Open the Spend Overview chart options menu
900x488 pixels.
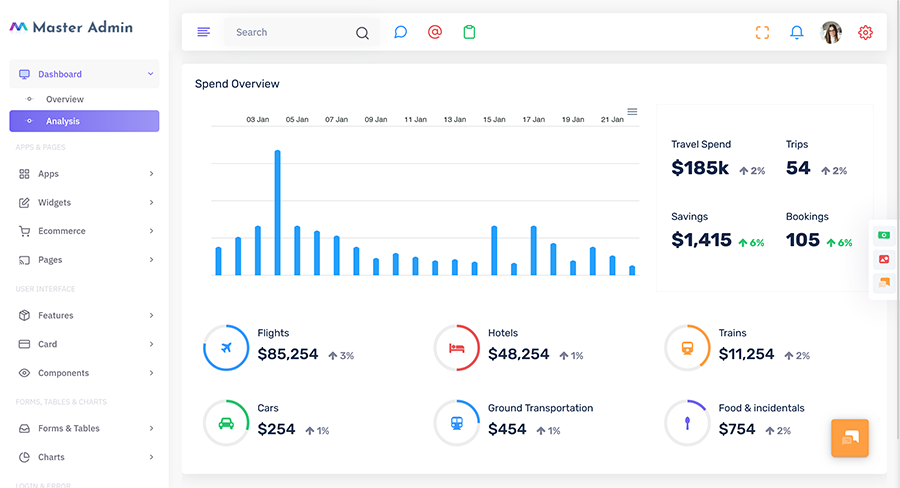[x=632, y=111]
